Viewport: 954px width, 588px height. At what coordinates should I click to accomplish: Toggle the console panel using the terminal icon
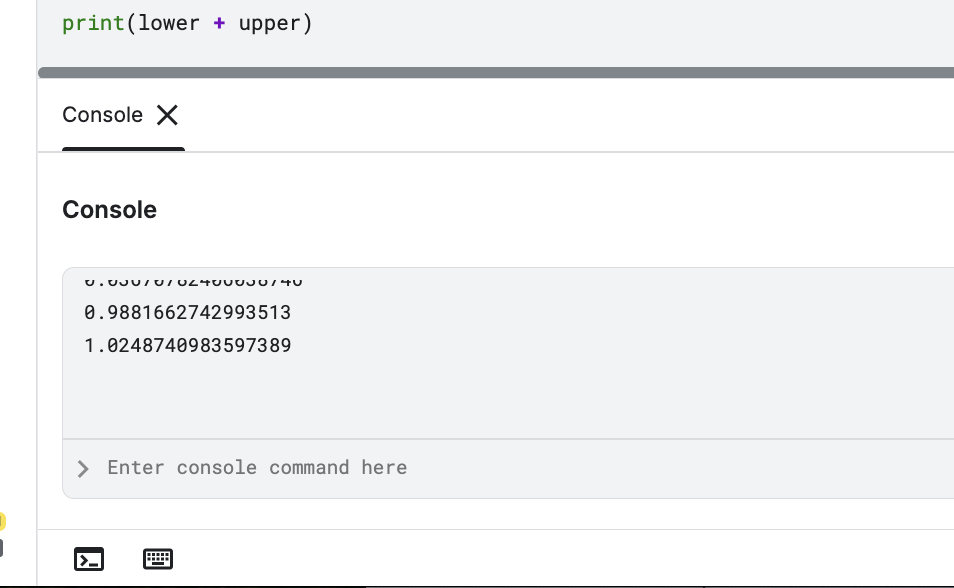coord(89,559)
